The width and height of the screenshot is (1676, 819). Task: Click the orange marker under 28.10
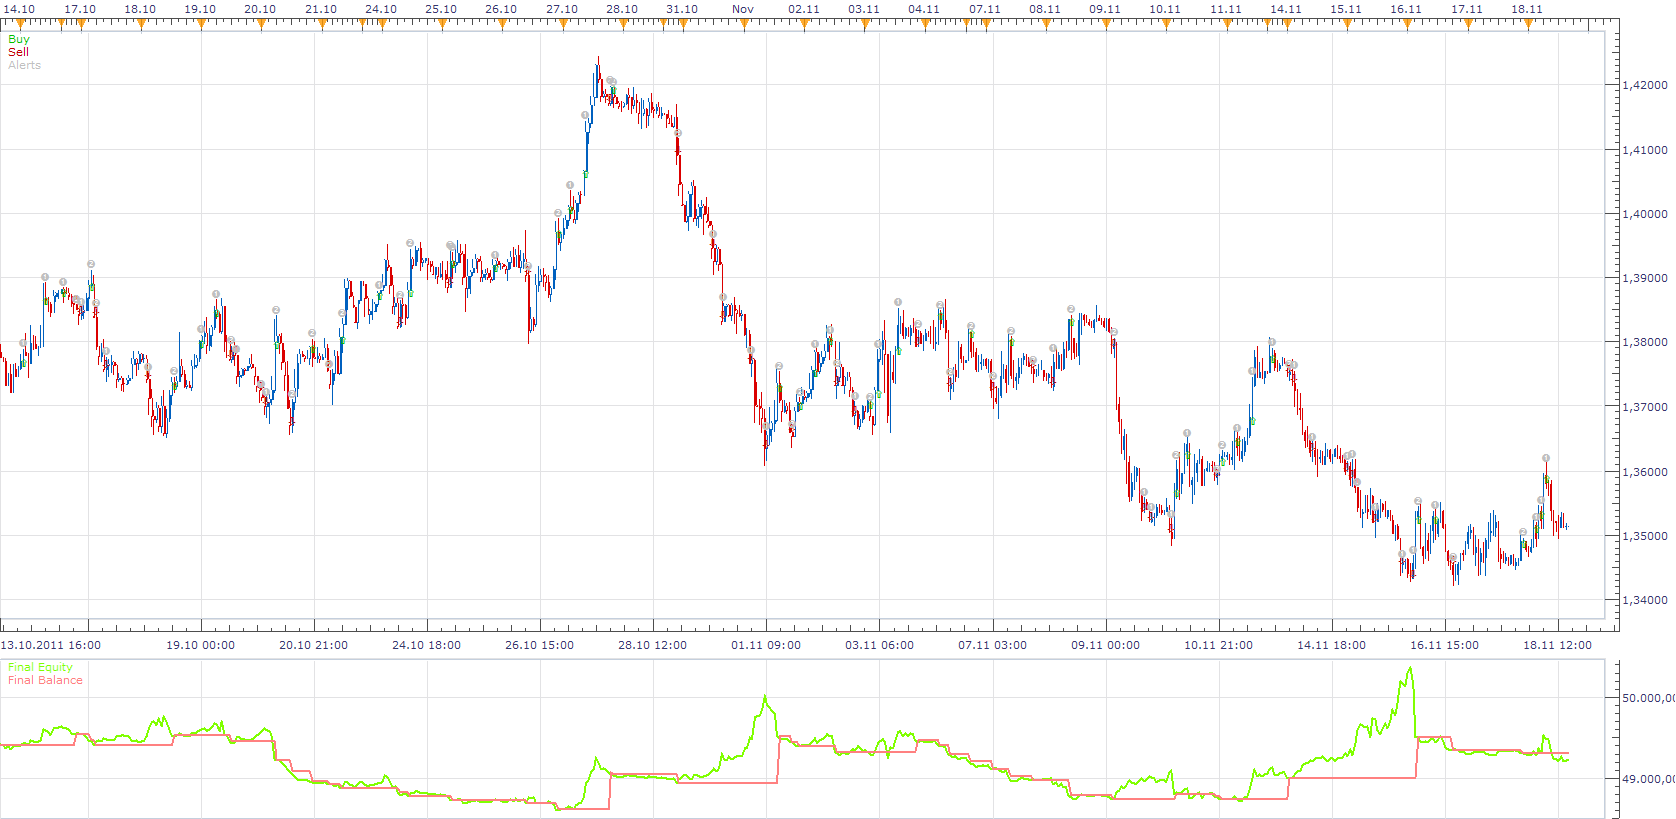click(x=623, y=24)
